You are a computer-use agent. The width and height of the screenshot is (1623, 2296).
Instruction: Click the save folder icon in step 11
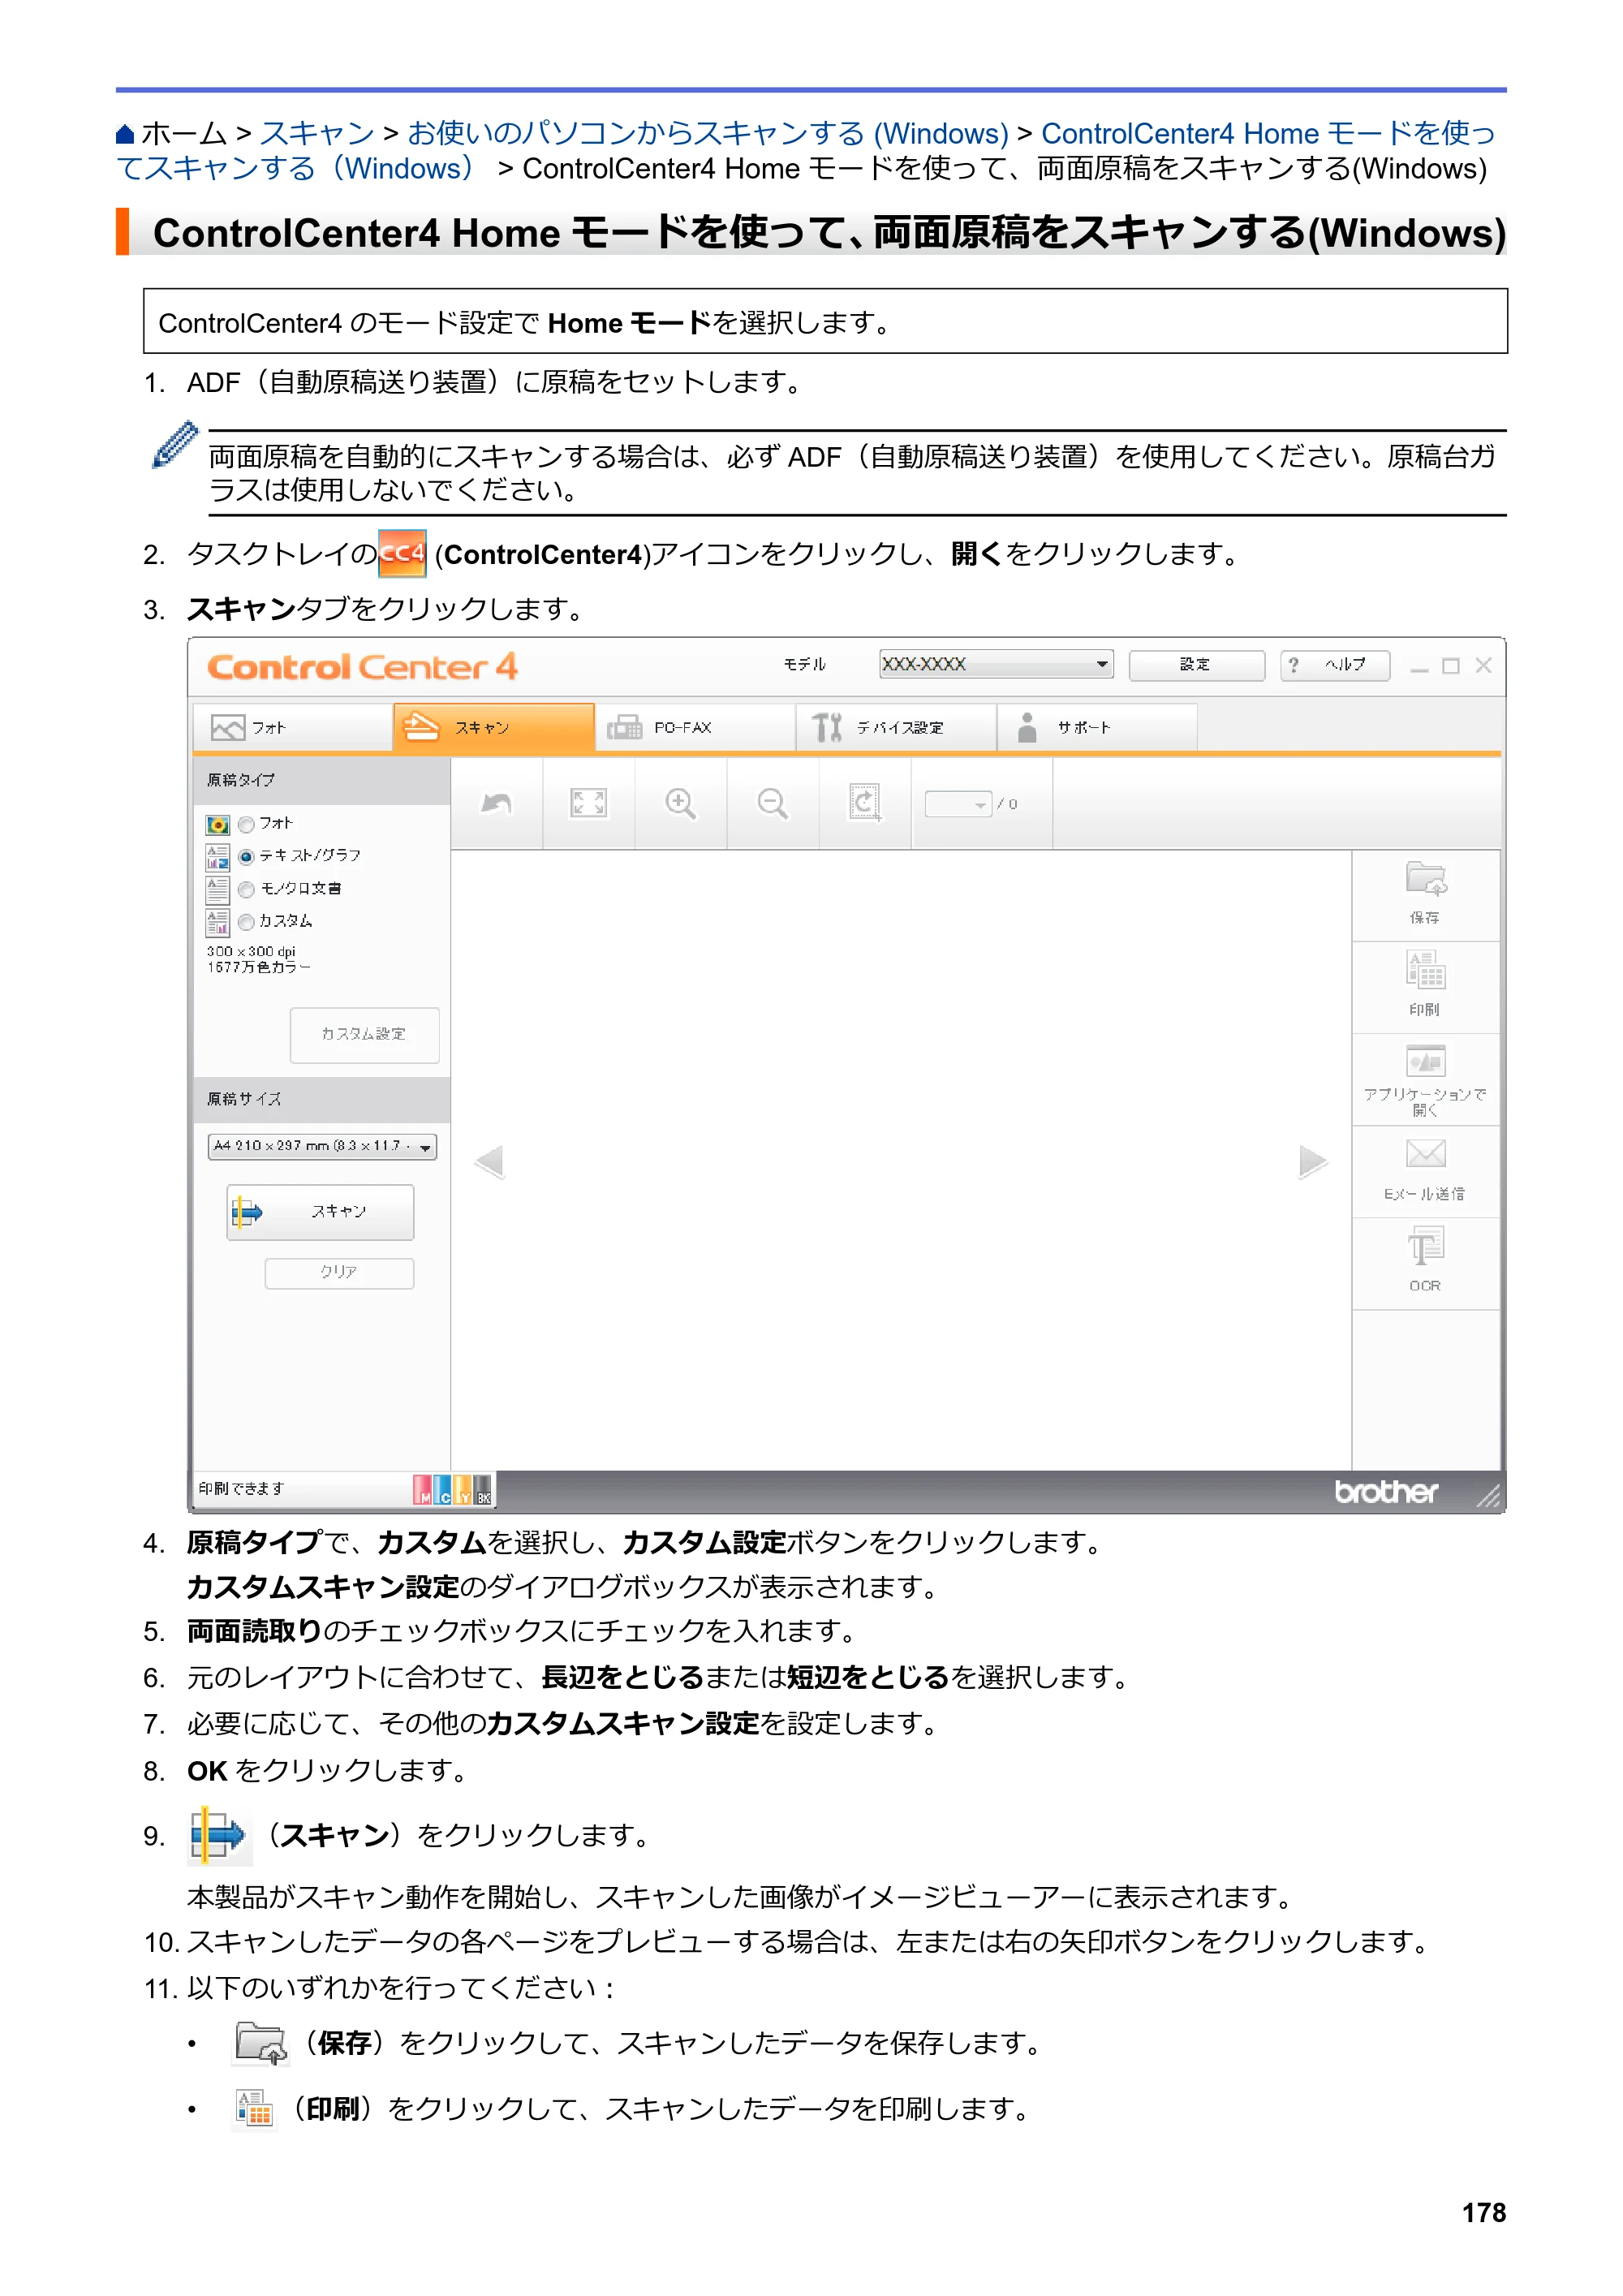point(261,2044)
